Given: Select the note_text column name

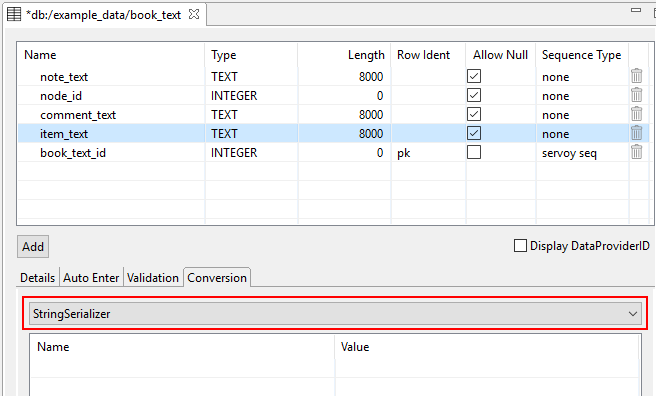Looking at the screenshot, I should pos(64,77).
